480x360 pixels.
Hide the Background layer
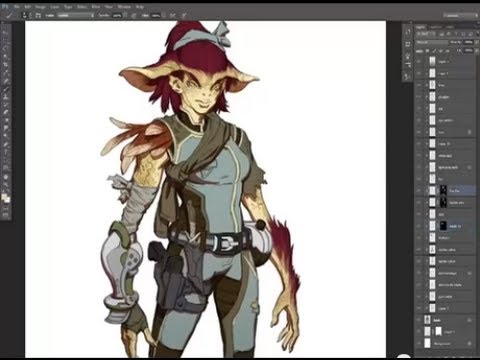pos(419,343)
